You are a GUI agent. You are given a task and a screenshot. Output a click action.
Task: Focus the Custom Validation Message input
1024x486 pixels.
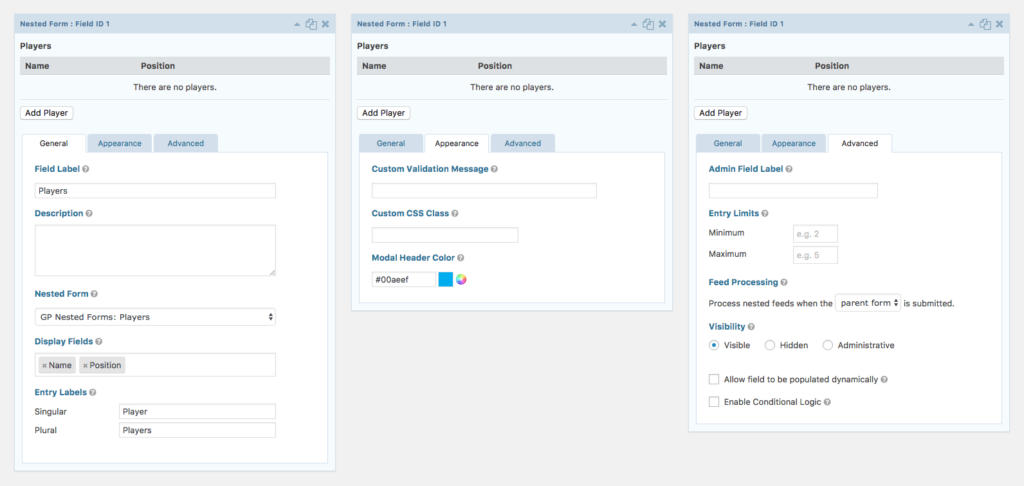(484, 191)
